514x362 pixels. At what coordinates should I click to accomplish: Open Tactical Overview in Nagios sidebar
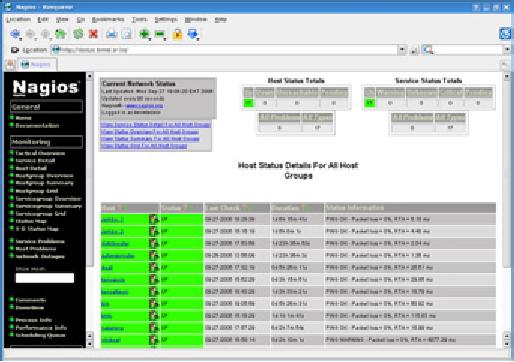click(40, 153)
